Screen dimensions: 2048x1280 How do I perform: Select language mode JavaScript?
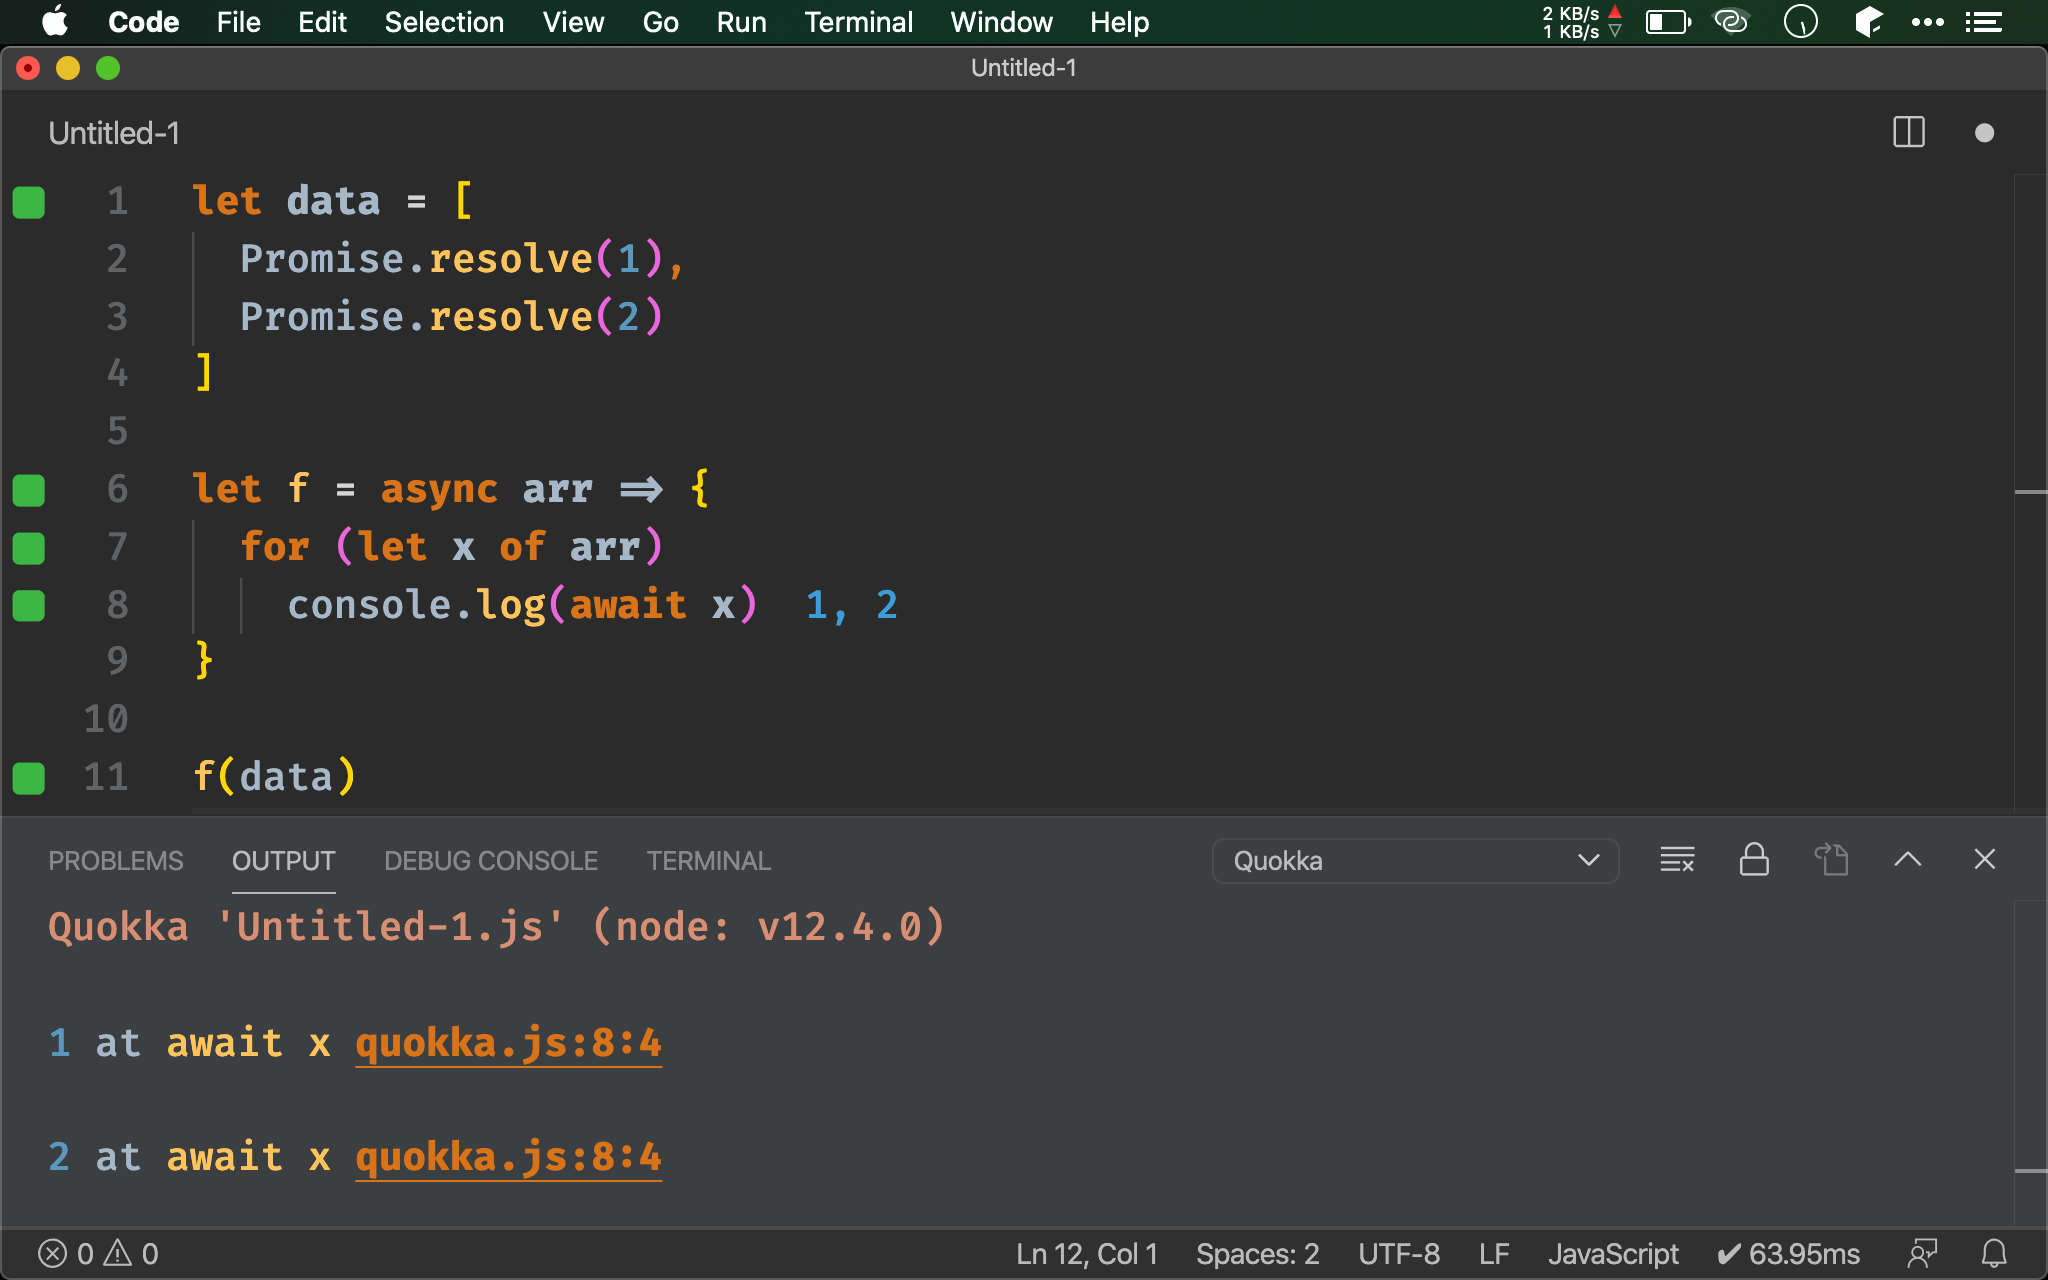tap(1613, 1254)
